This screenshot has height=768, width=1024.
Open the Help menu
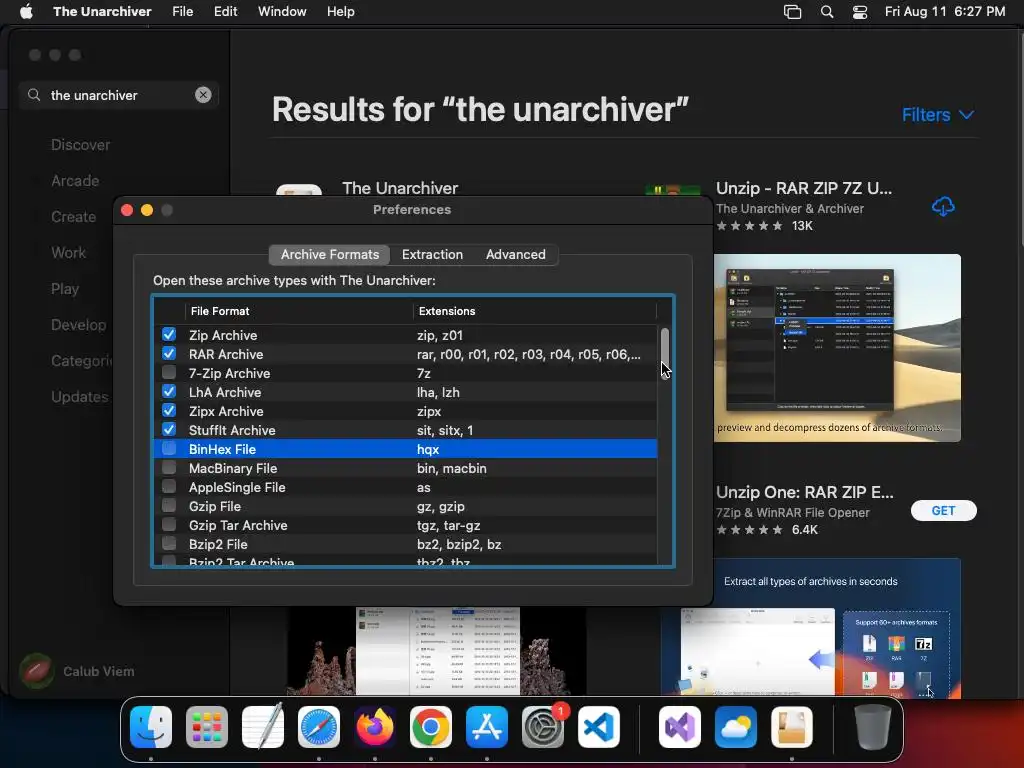pos(340,11)
